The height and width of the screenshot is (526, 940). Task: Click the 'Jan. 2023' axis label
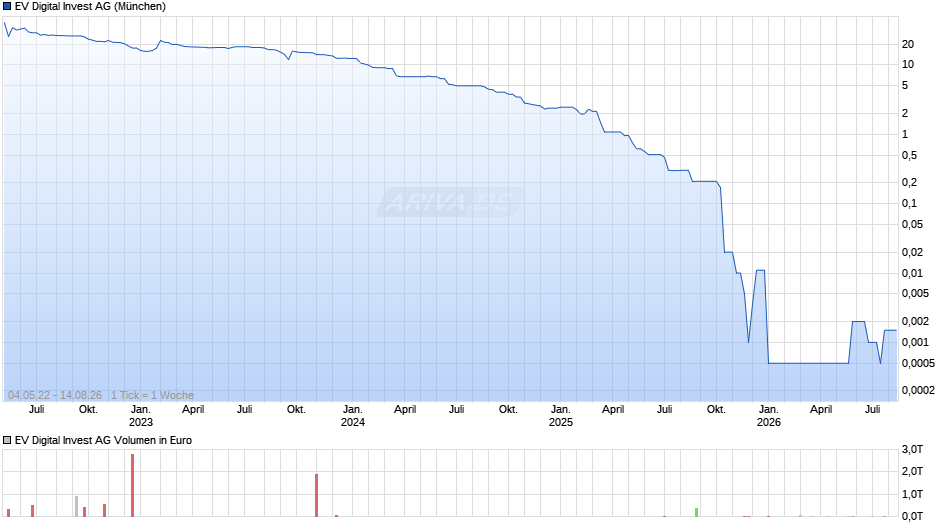(x=141, y=416)
